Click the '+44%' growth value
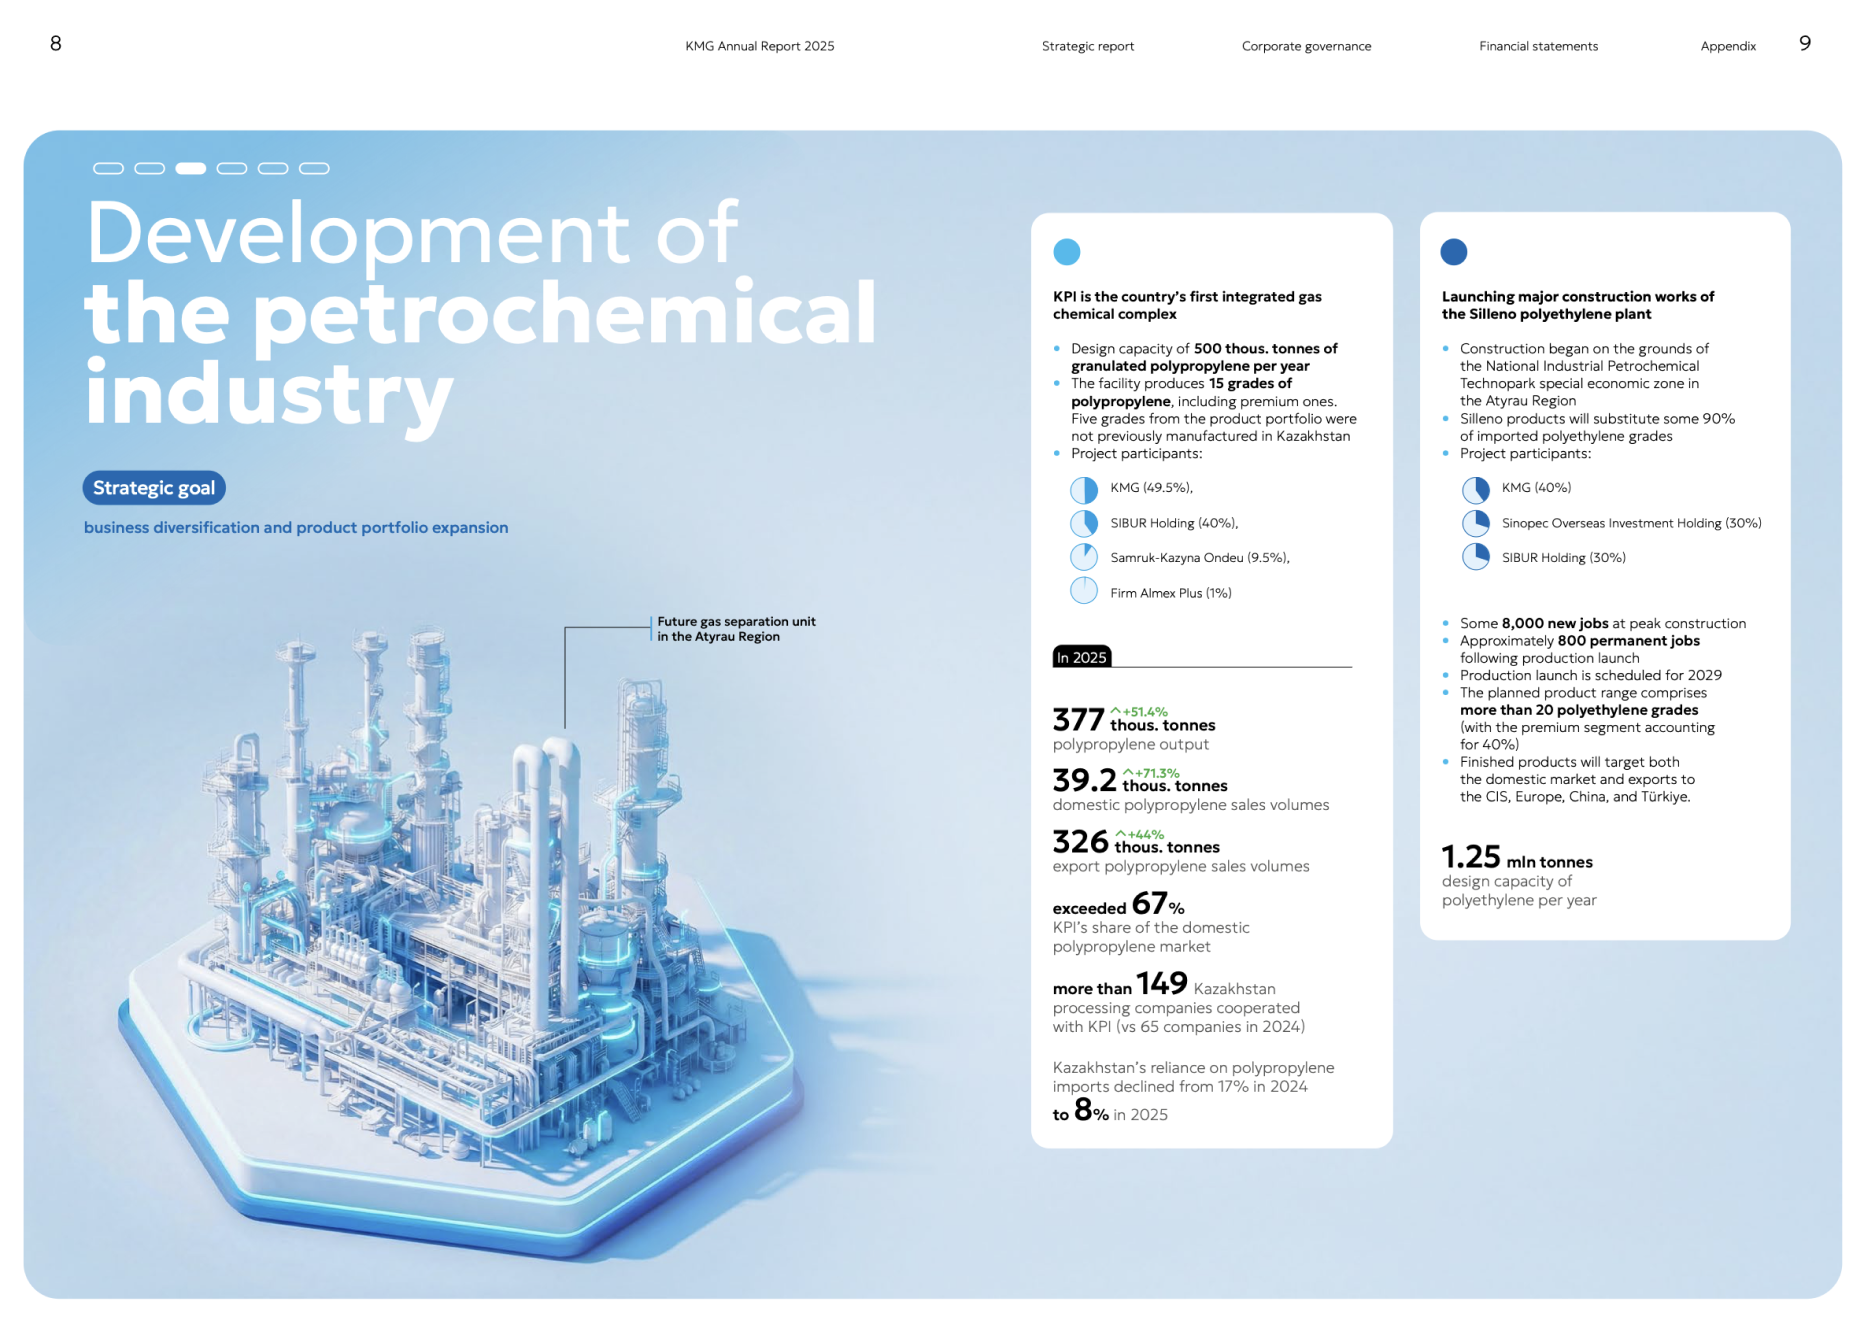 coord(1146,835)
